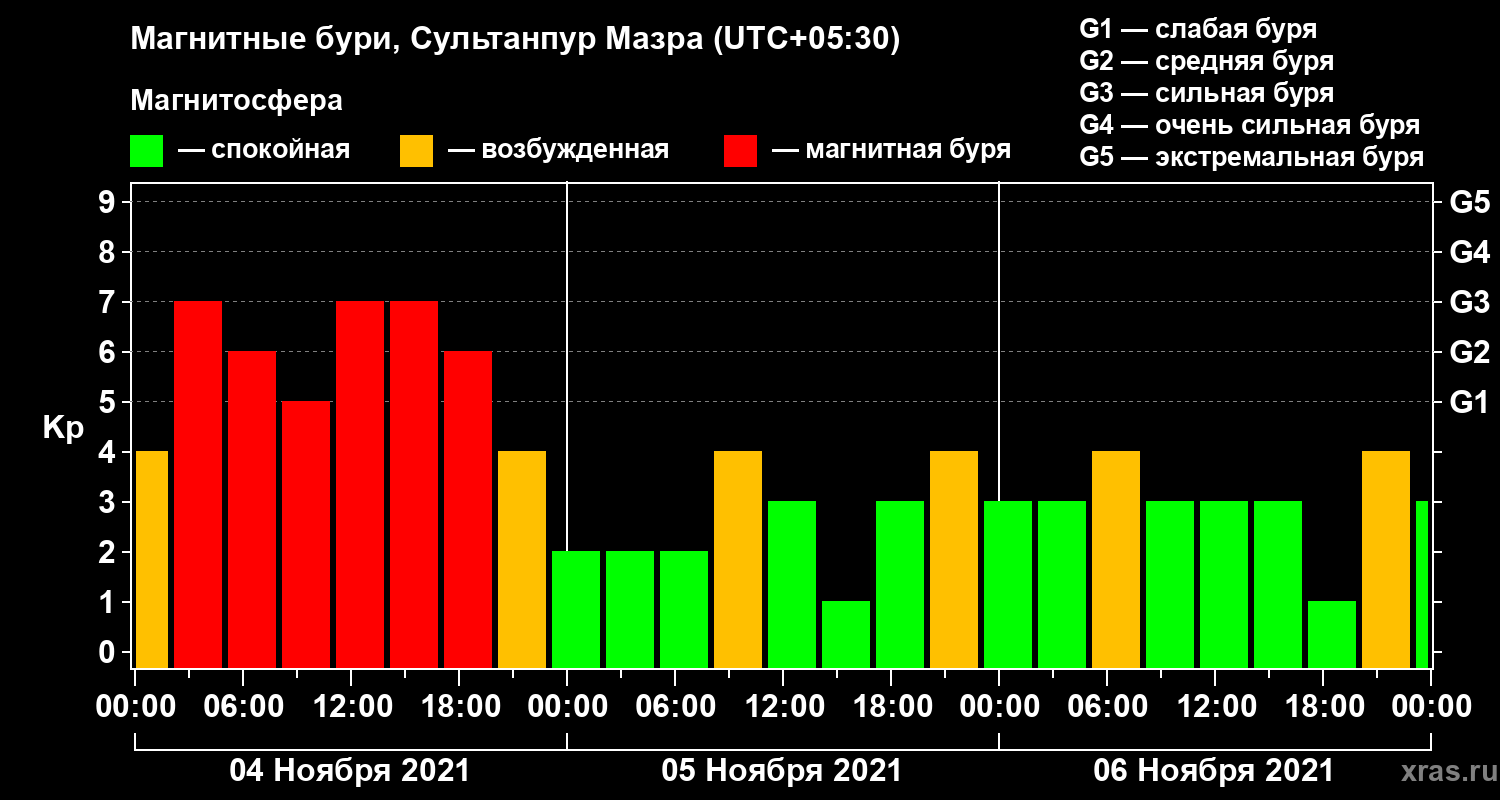Click the green Kp 1 bar on 06 Ноября
Screen dimensions: 1500x800
coord(1332,634)
